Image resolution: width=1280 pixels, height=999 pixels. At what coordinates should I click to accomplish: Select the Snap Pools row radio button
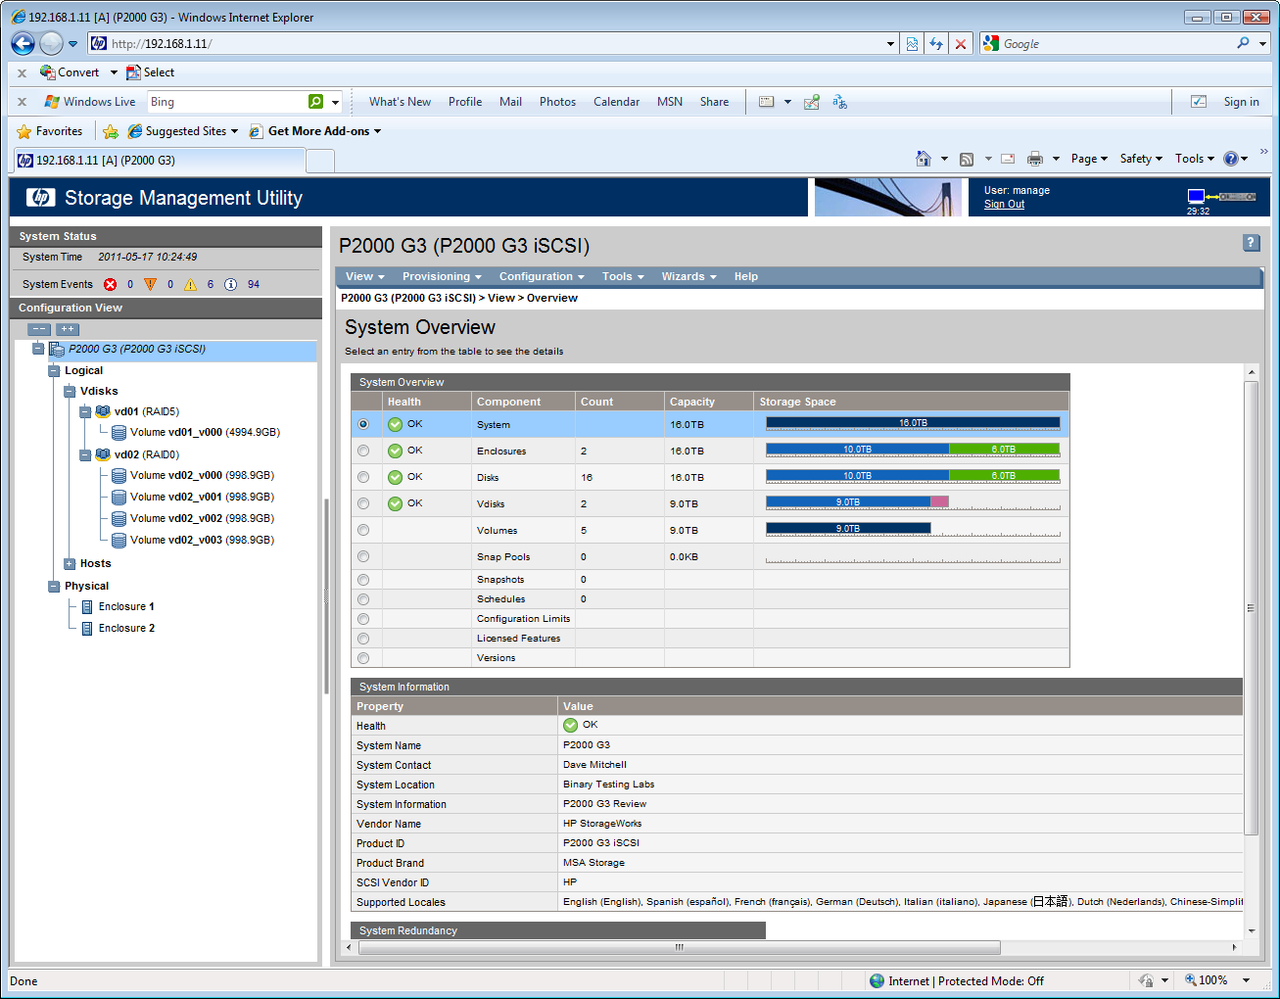(x=363, y=557)
